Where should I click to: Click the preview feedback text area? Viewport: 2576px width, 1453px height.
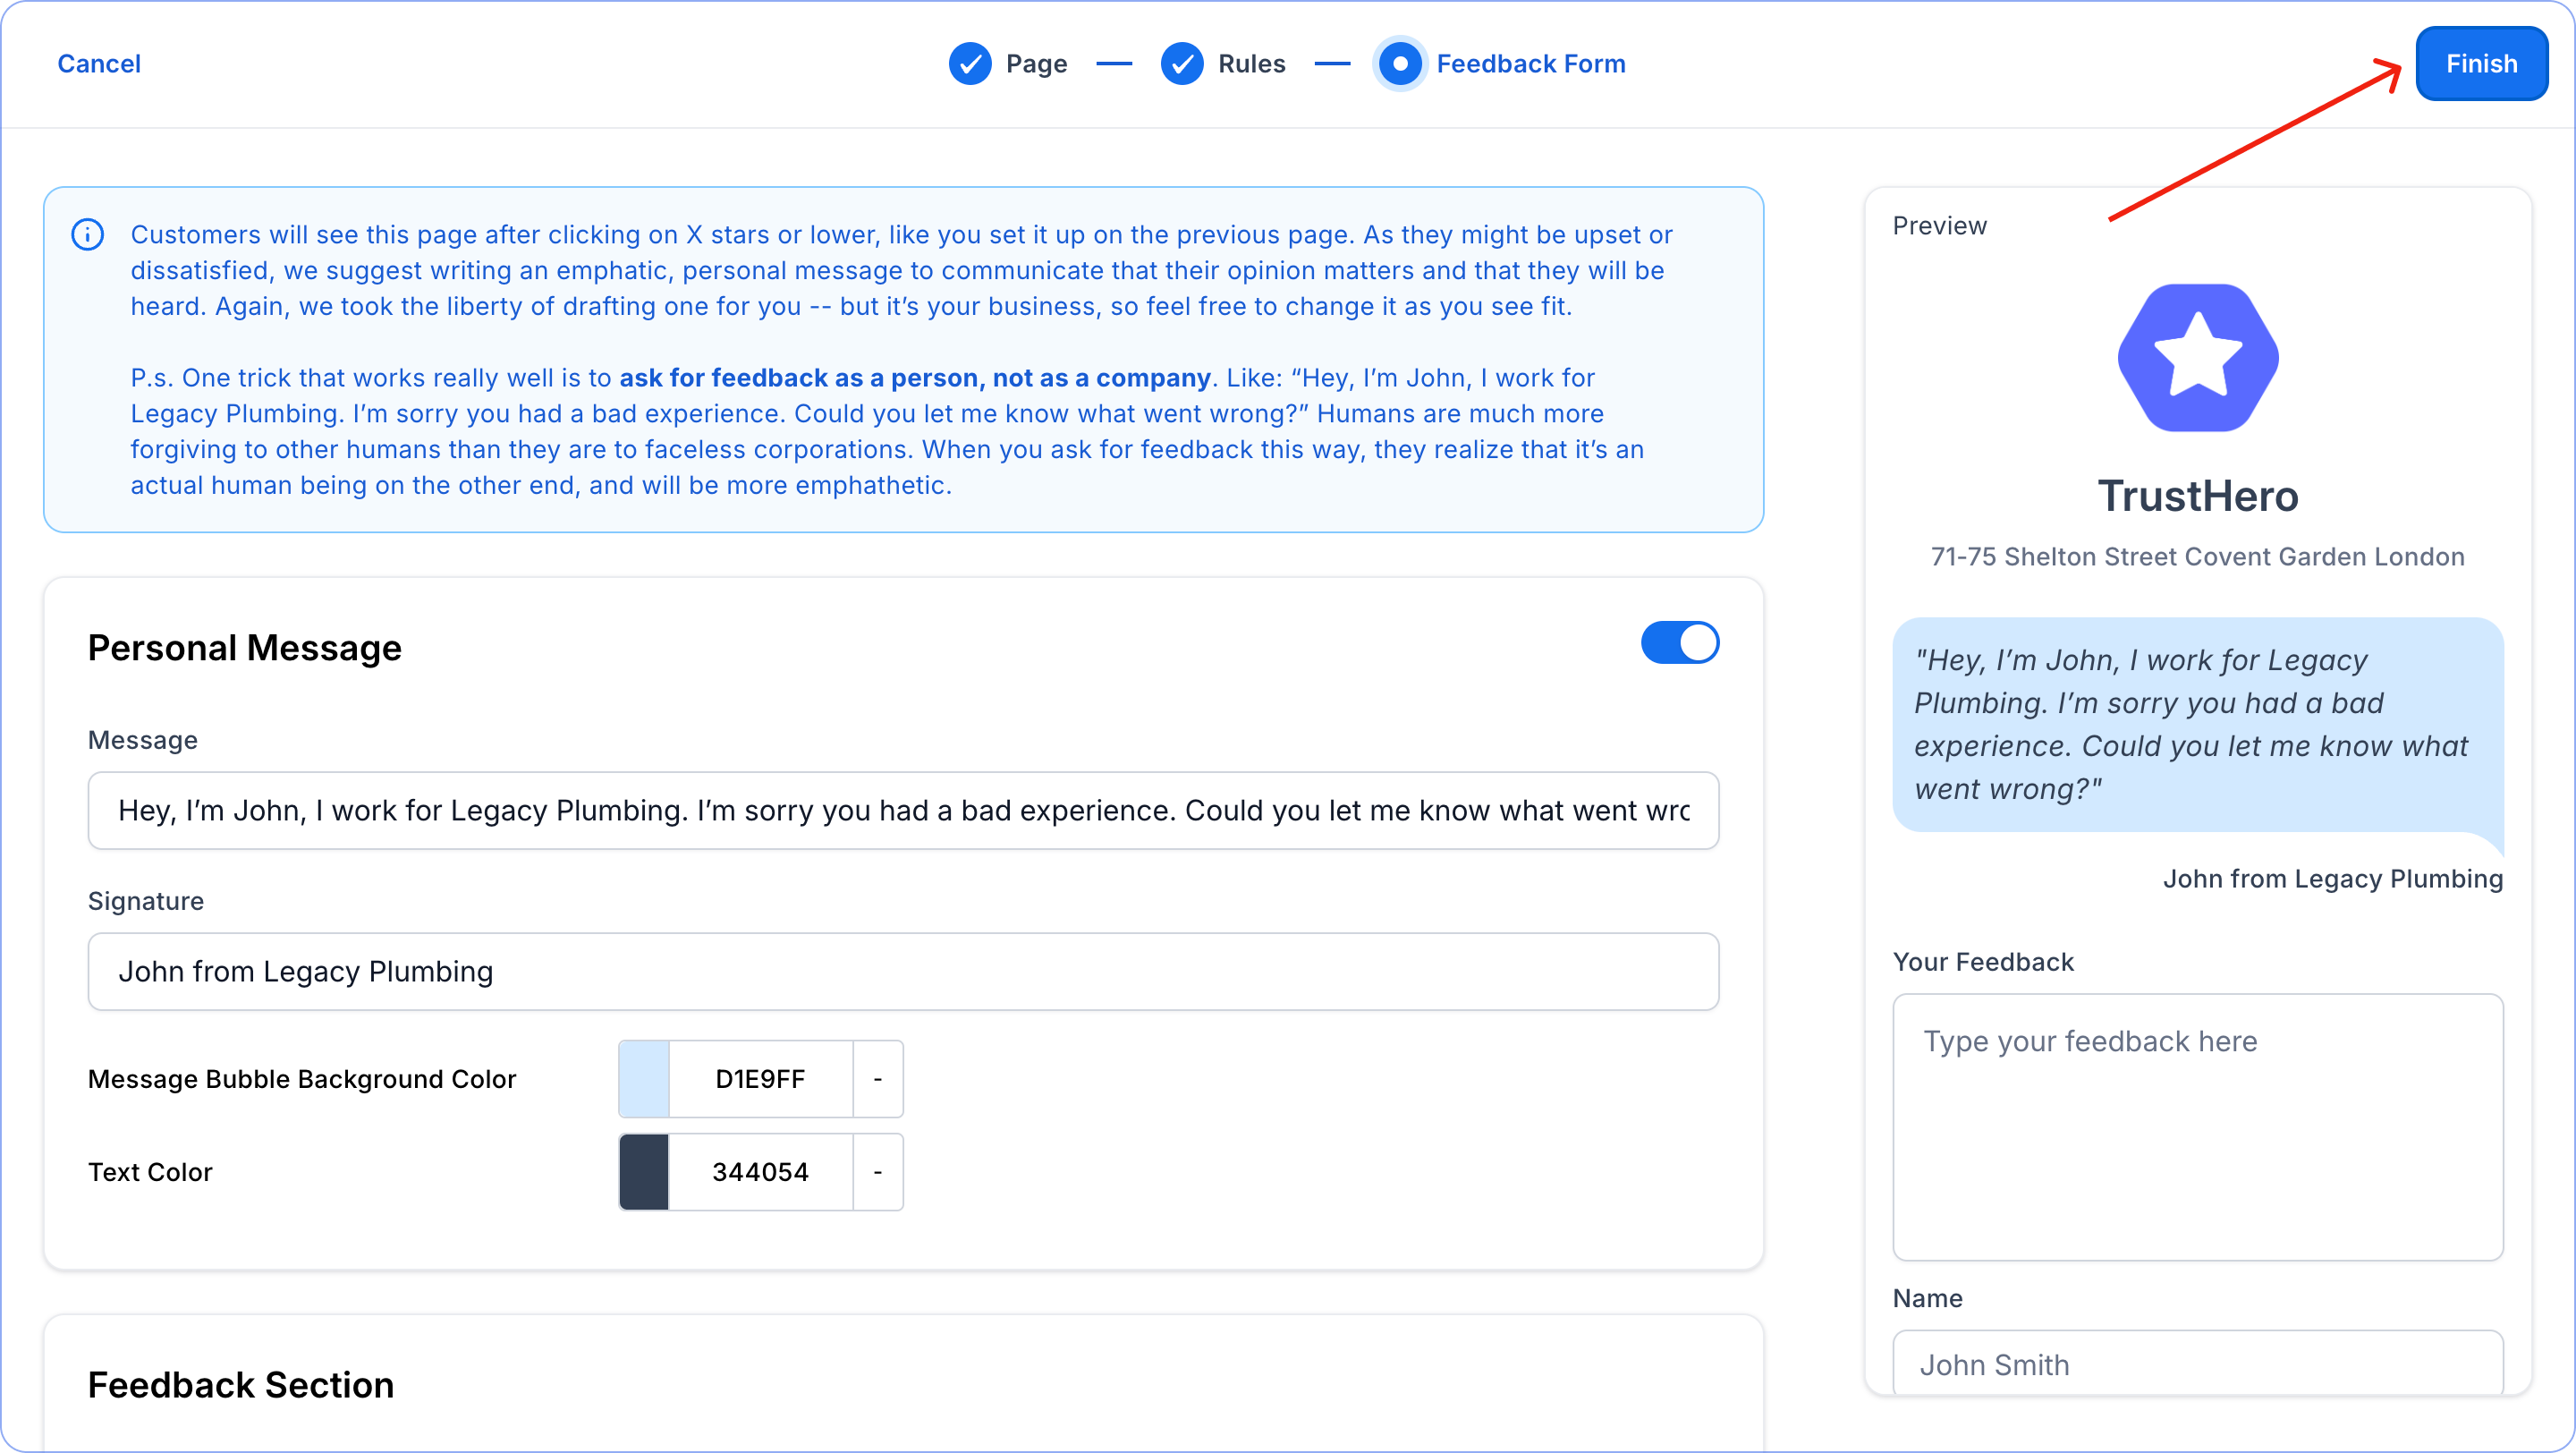[x=2197, y=1127]
